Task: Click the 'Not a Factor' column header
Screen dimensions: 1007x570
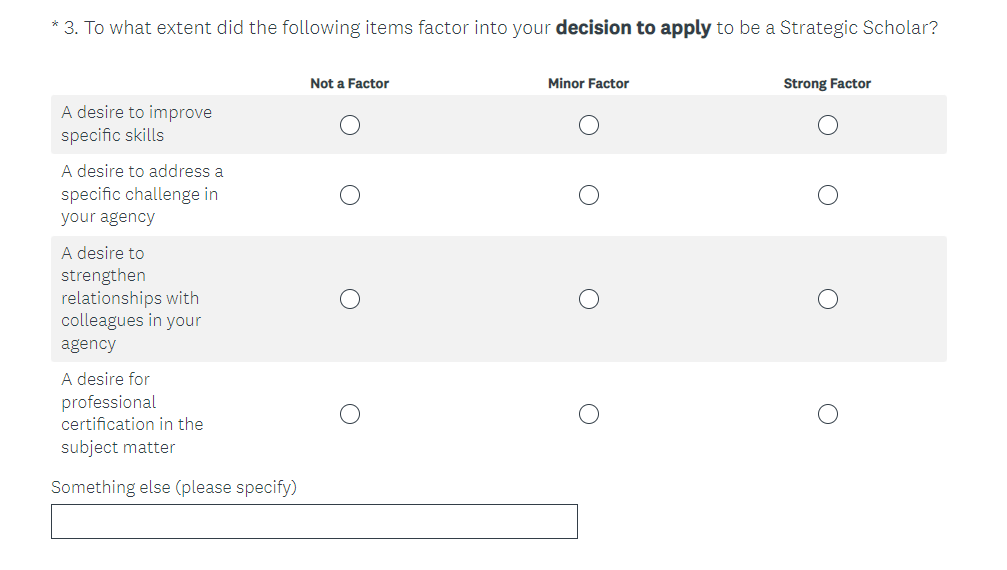Action: [x=349, y=84]
